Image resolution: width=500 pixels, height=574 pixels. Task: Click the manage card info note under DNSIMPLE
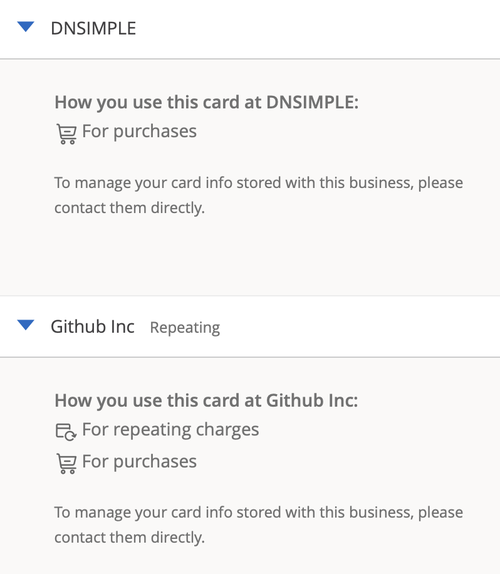coord(258,195)
